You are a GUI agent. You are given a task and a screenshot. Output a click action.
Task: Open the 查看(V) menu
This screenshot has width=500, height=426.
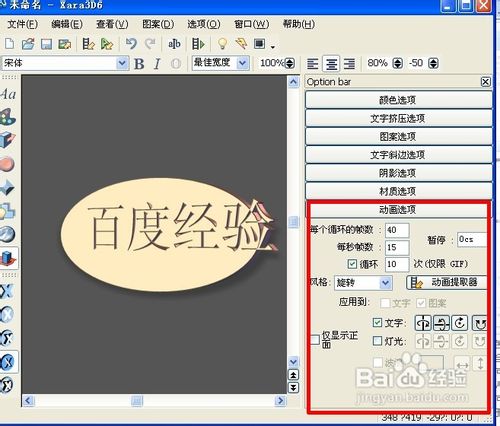[x=112, y=24]
